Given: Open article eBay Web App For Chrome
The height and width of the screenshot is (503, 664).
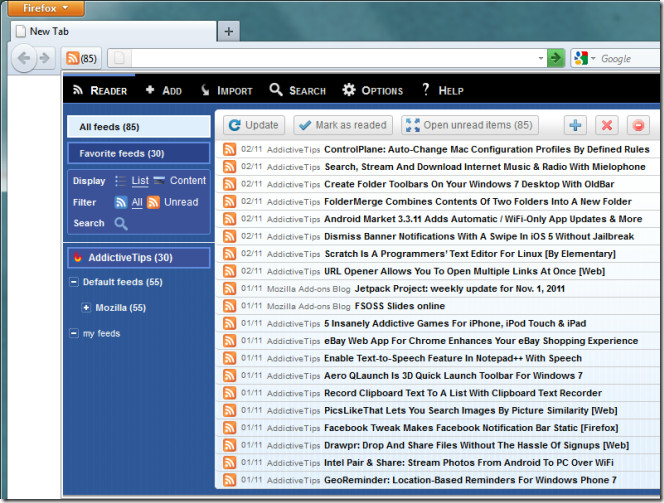Looking at the screenshot, I should coord(481,341).
